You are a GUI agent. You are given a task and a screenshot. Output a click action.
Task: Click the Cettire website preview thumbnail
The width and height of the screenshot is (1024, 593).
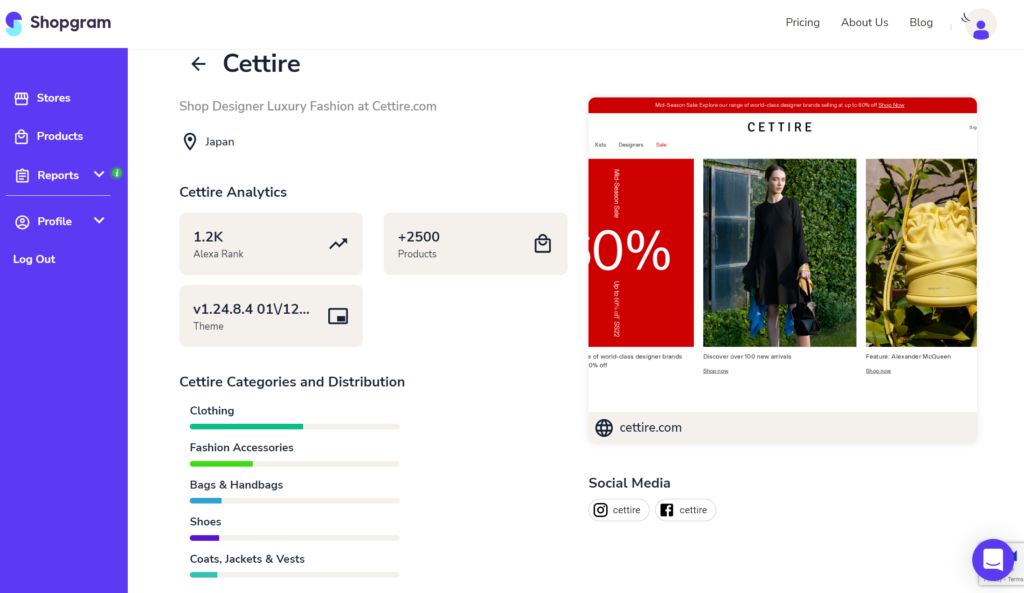[782, 255]
